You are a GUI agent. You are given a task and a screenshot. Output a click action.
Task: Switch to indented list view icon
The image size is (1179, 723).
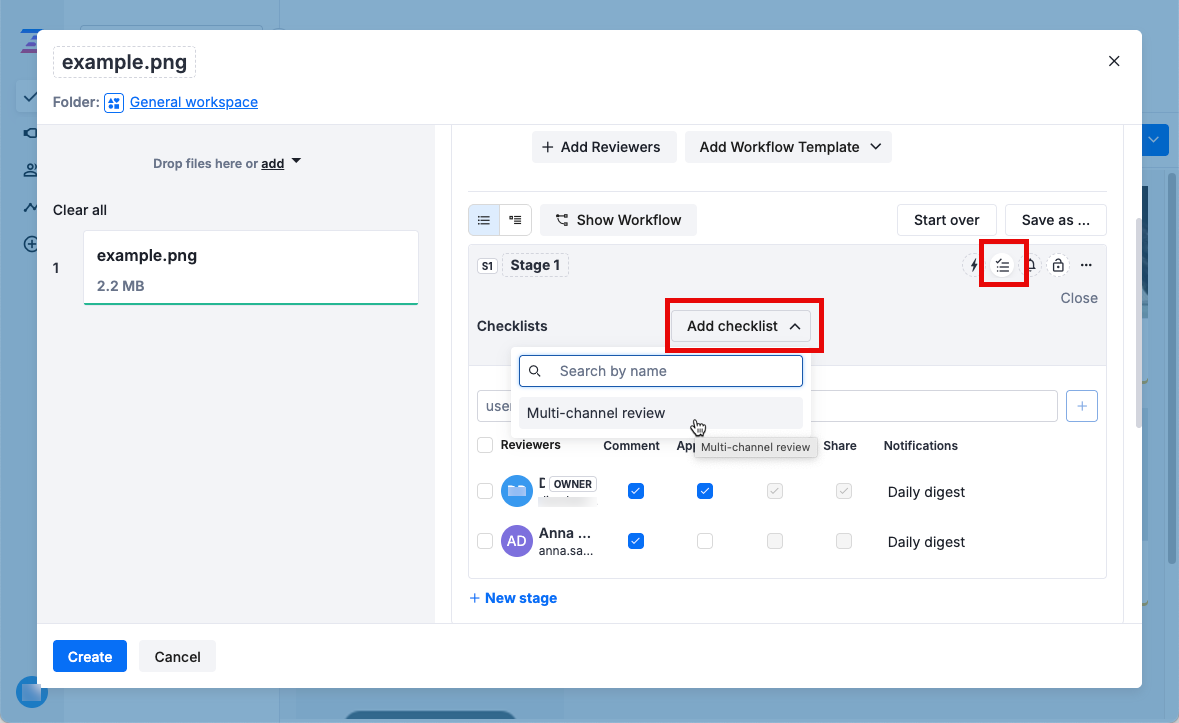click(x=515, y=220)
